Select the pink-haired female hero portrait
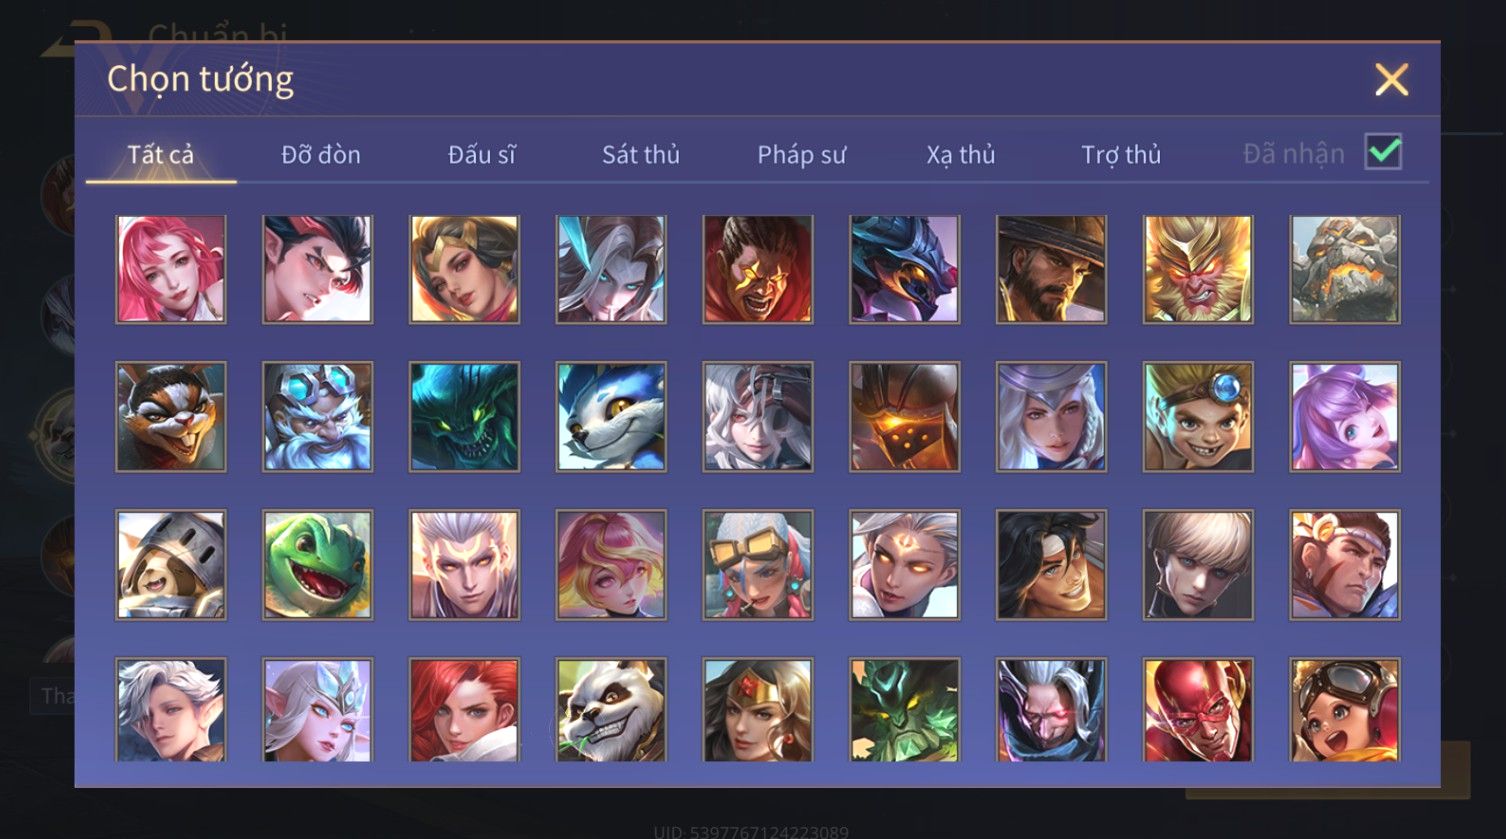 (171, 269)
